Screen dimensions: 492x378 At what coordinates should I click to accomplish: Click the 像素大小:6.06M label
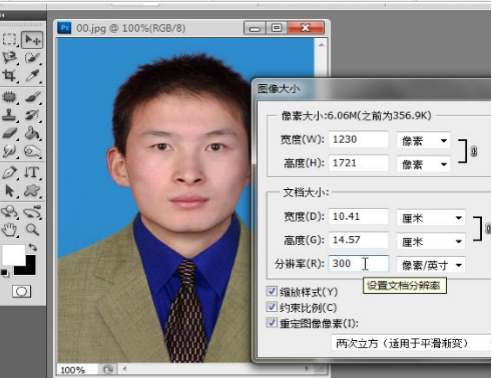356,116
